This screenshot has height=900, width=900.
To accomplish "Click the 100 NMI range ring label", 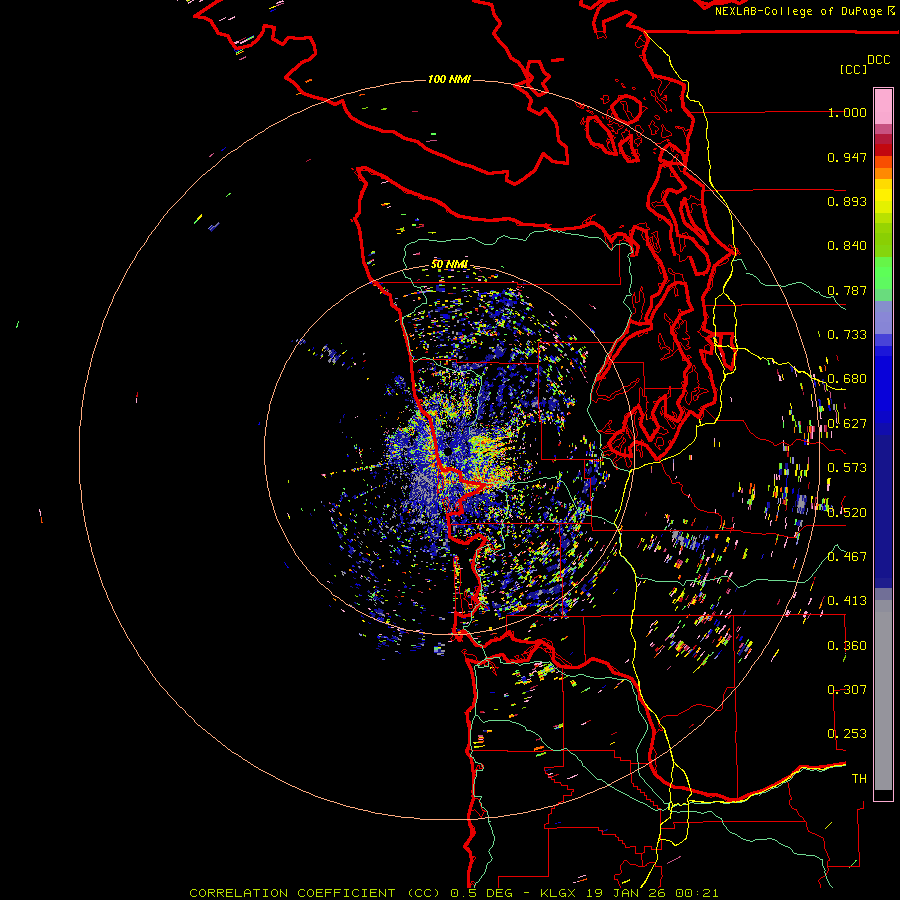I will (x=449, y=79).
